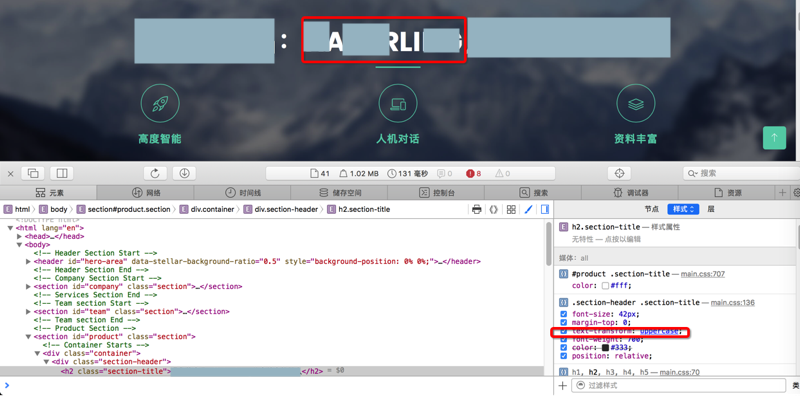800x396 pixels.
Task: Open the #333 dark color swatch
Action: coord(605,348)
